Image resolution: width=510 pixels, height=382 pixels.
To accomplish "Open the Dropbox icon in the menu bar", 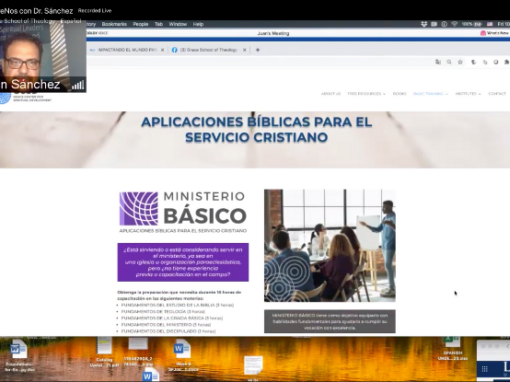I will coord(424,24).
